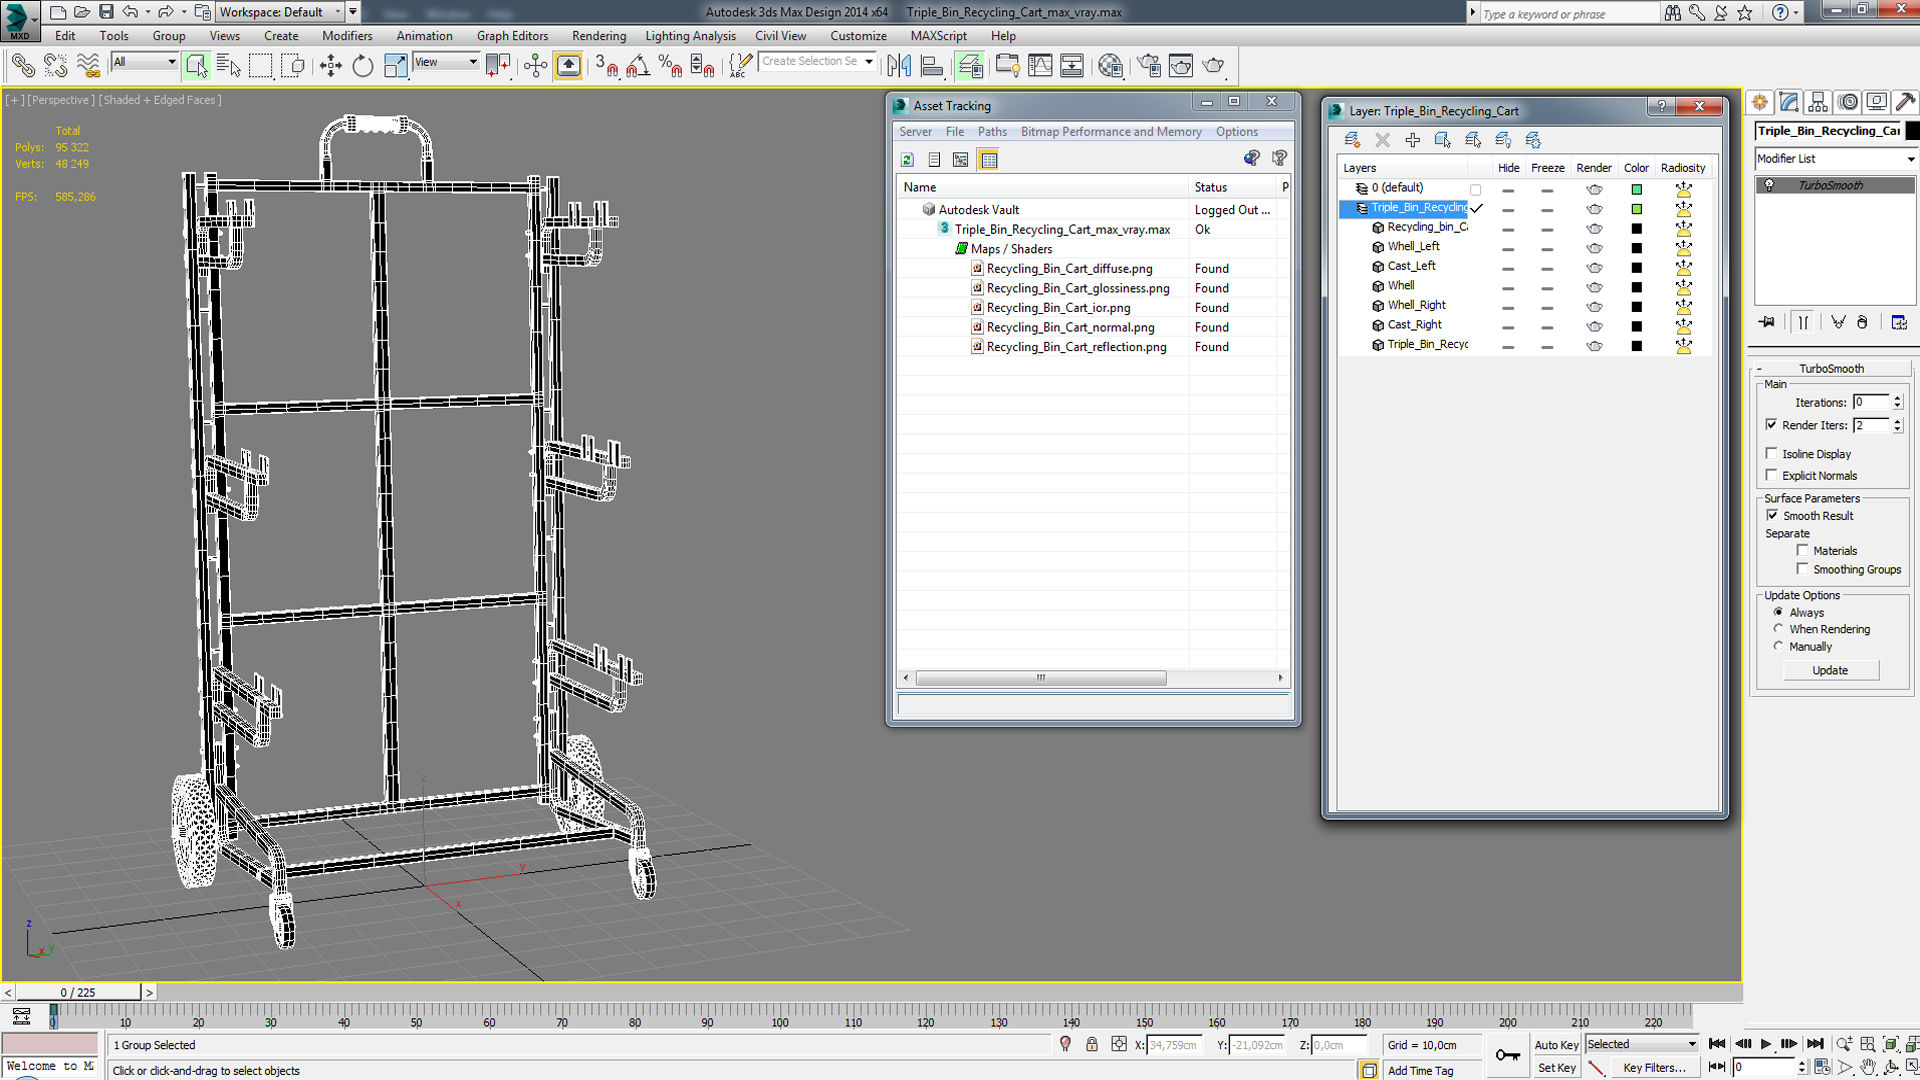The image size is (1920, 1080).
Task: Uncheck the Smooth Result checkbox
Action: (1772, 516)
